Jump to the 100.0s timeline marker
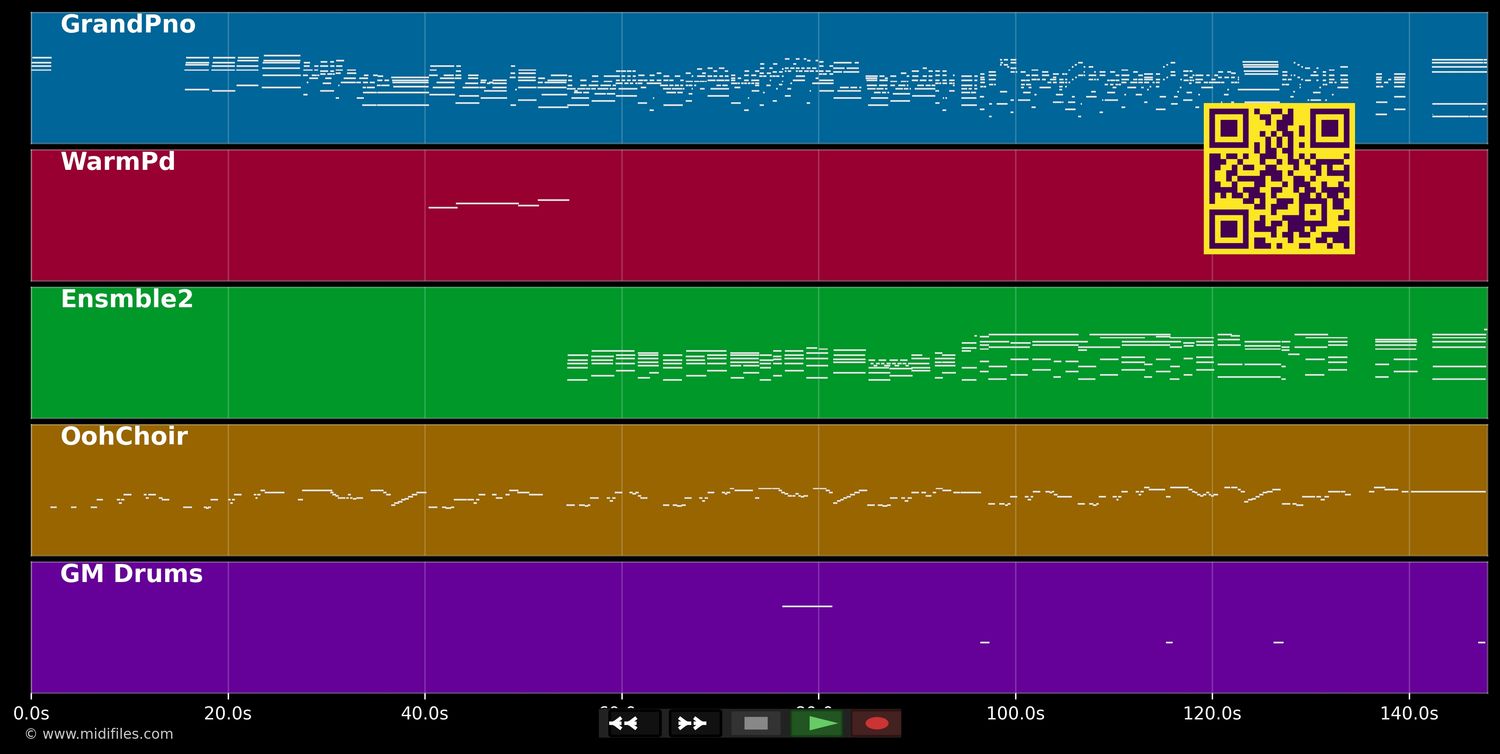 pyautogui.click(x=1015, y=714)
